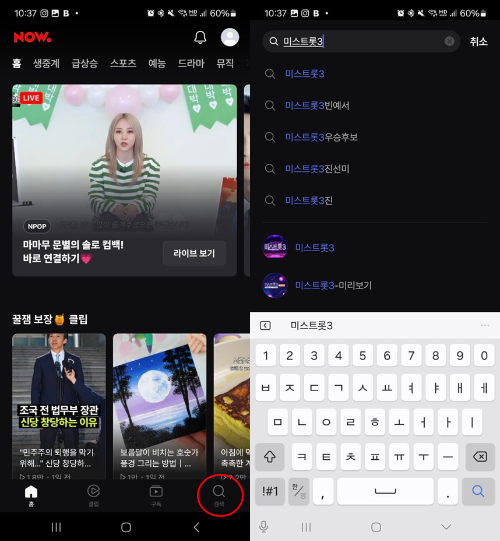The height and width of the screenshot is (541, 500).
Task: Tap 취소 to cancel search
Action: click(x=478, y=41)
